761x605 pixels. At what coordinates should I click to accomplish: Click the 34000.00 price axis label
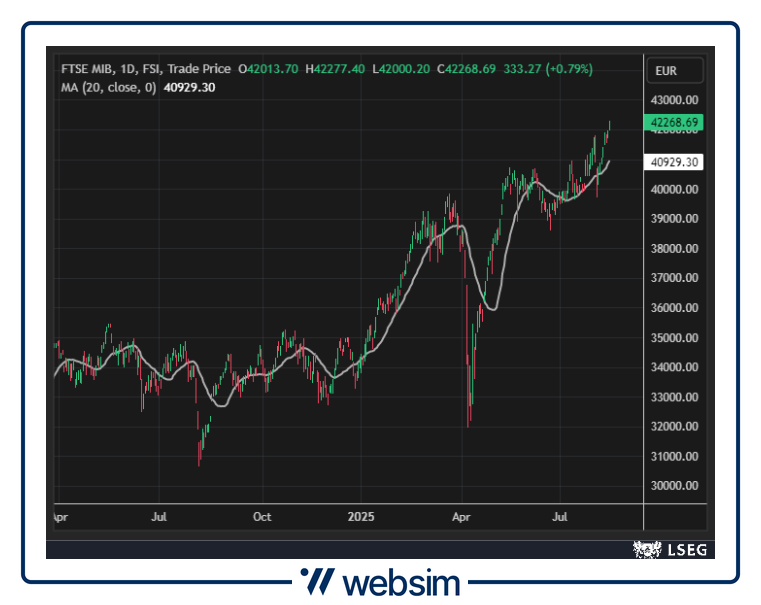point(674,367)
